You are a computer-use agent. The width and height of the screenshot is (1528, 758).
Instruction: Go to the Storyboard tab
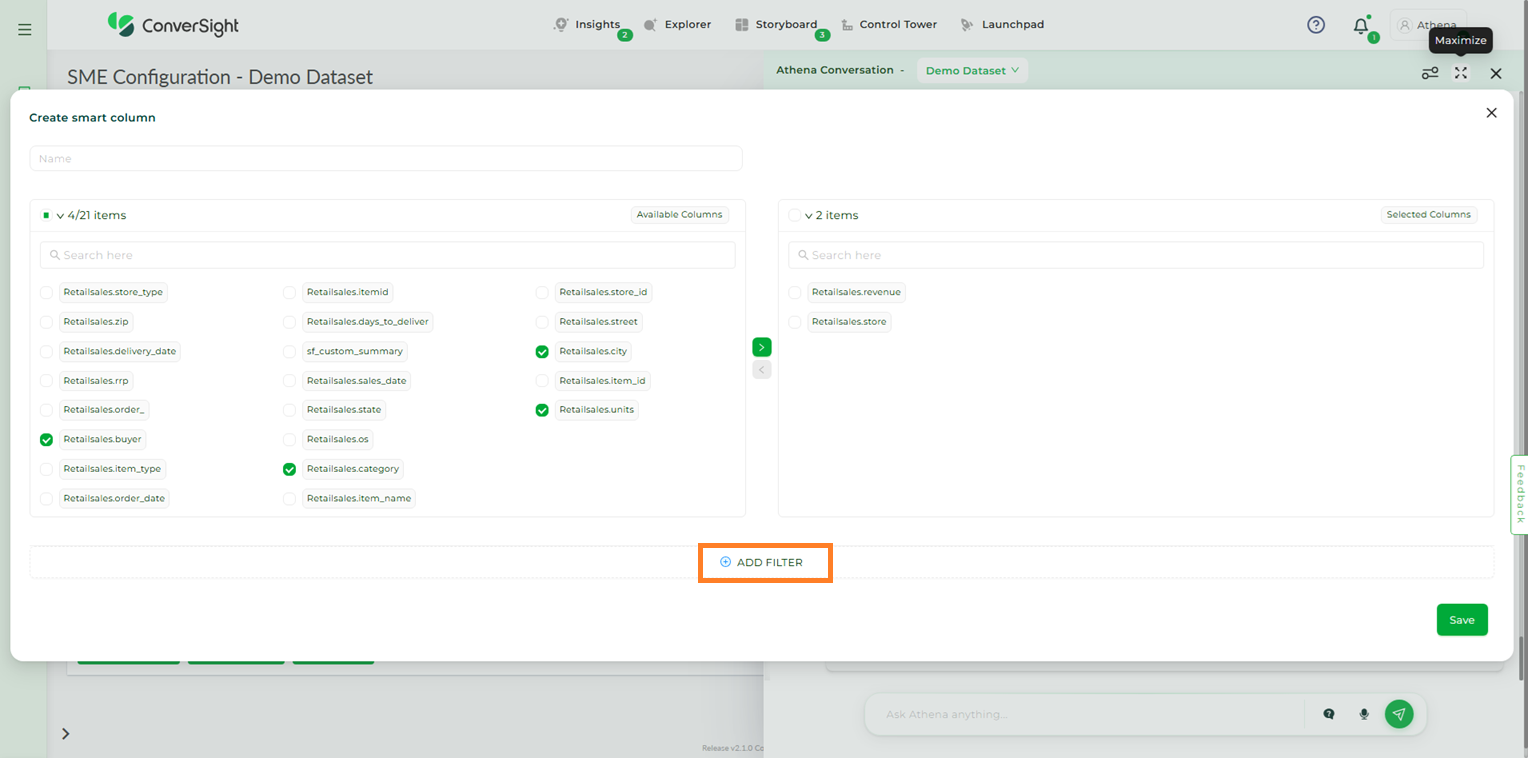[x=776, y=25]
